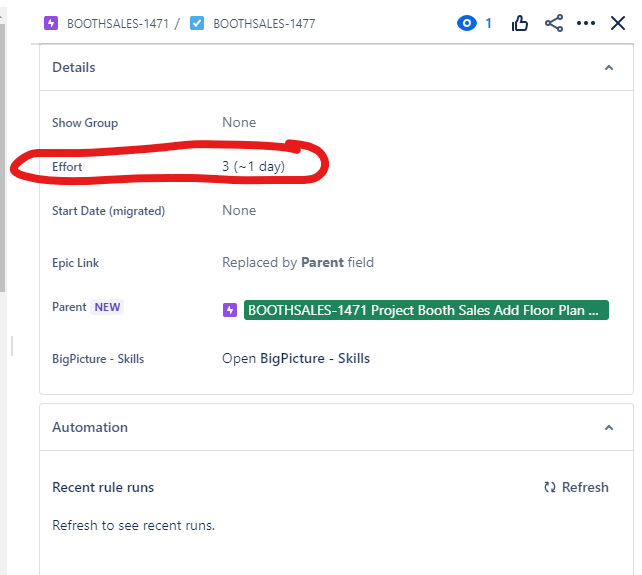Click Start Date (migrated) label
The height and width of the screenshot is (575, 642).
[x=109, y=211]
